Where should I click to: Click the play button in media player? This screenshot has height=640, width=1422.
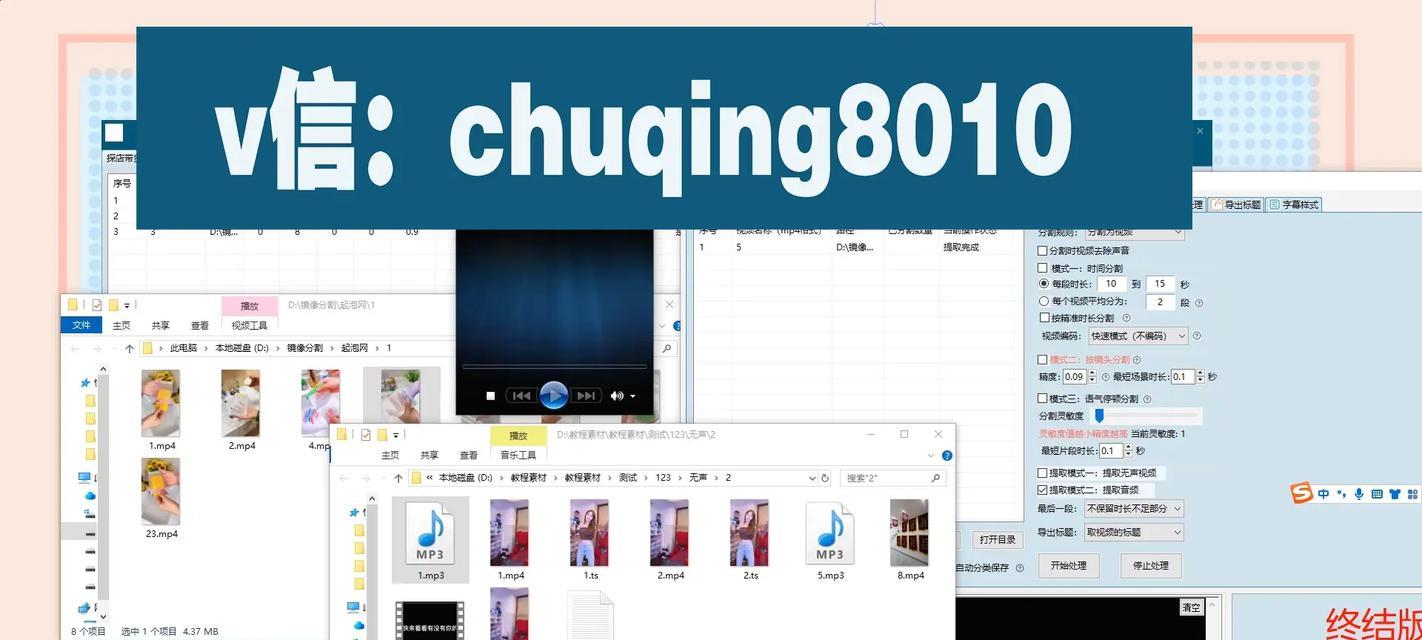[553, 396]
